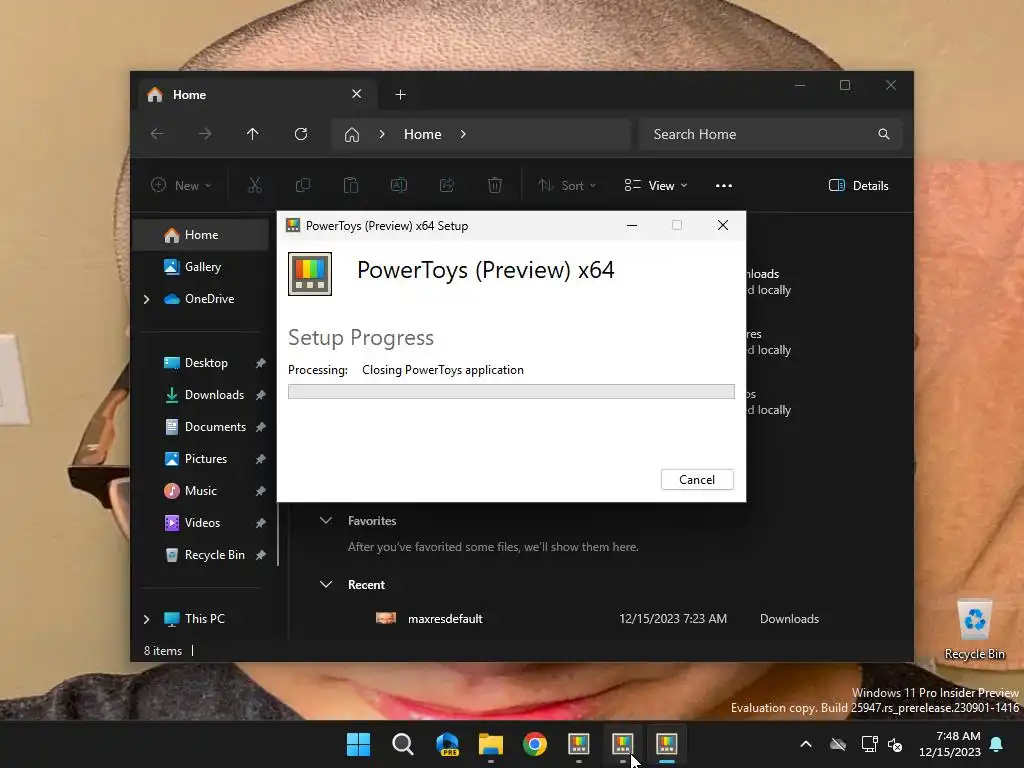Open taskbar Search
This screenshot has width=1024, height=768.
tap(402, 744)
